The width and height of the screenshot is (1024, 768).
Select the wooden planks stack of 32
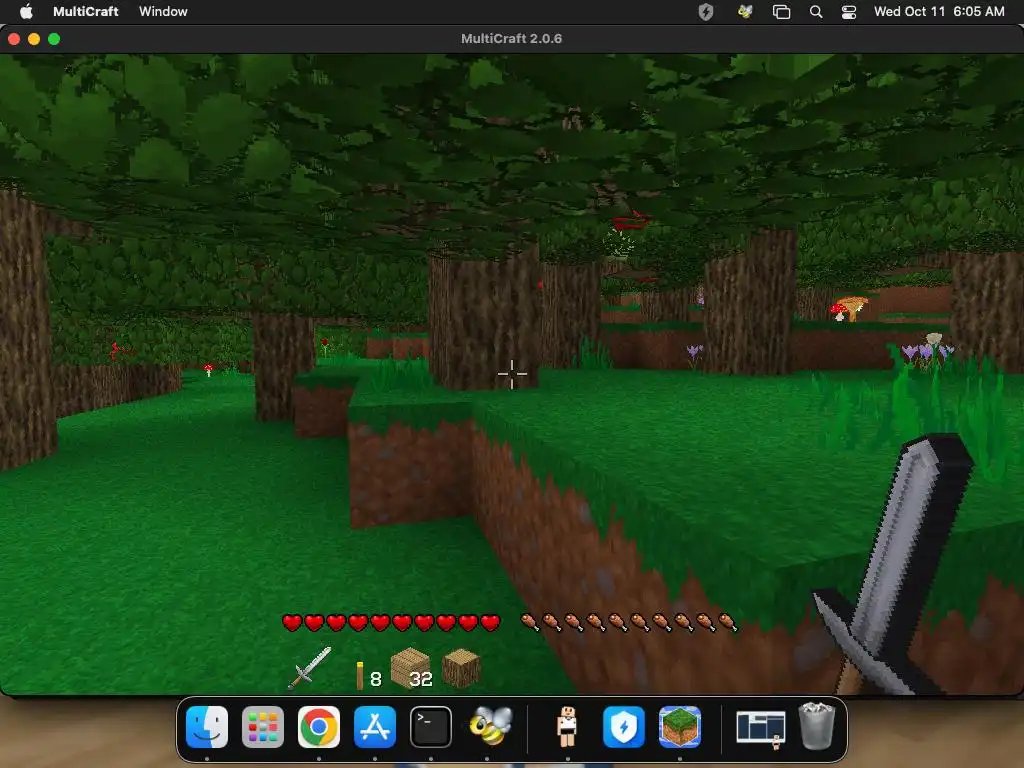(x=411, y=668)
